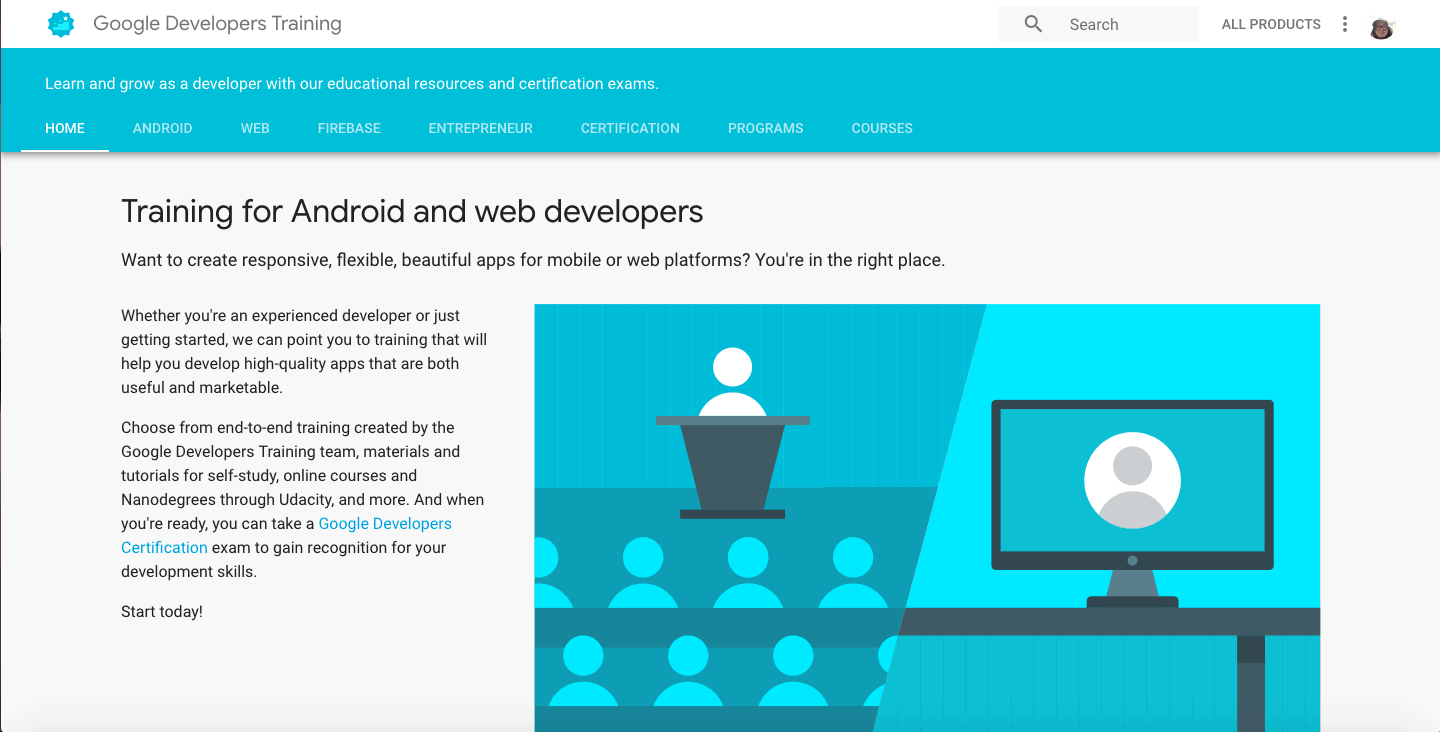The image size is (1440, 732).
Task: Select the HOME tab
Action: click(64, 128)
